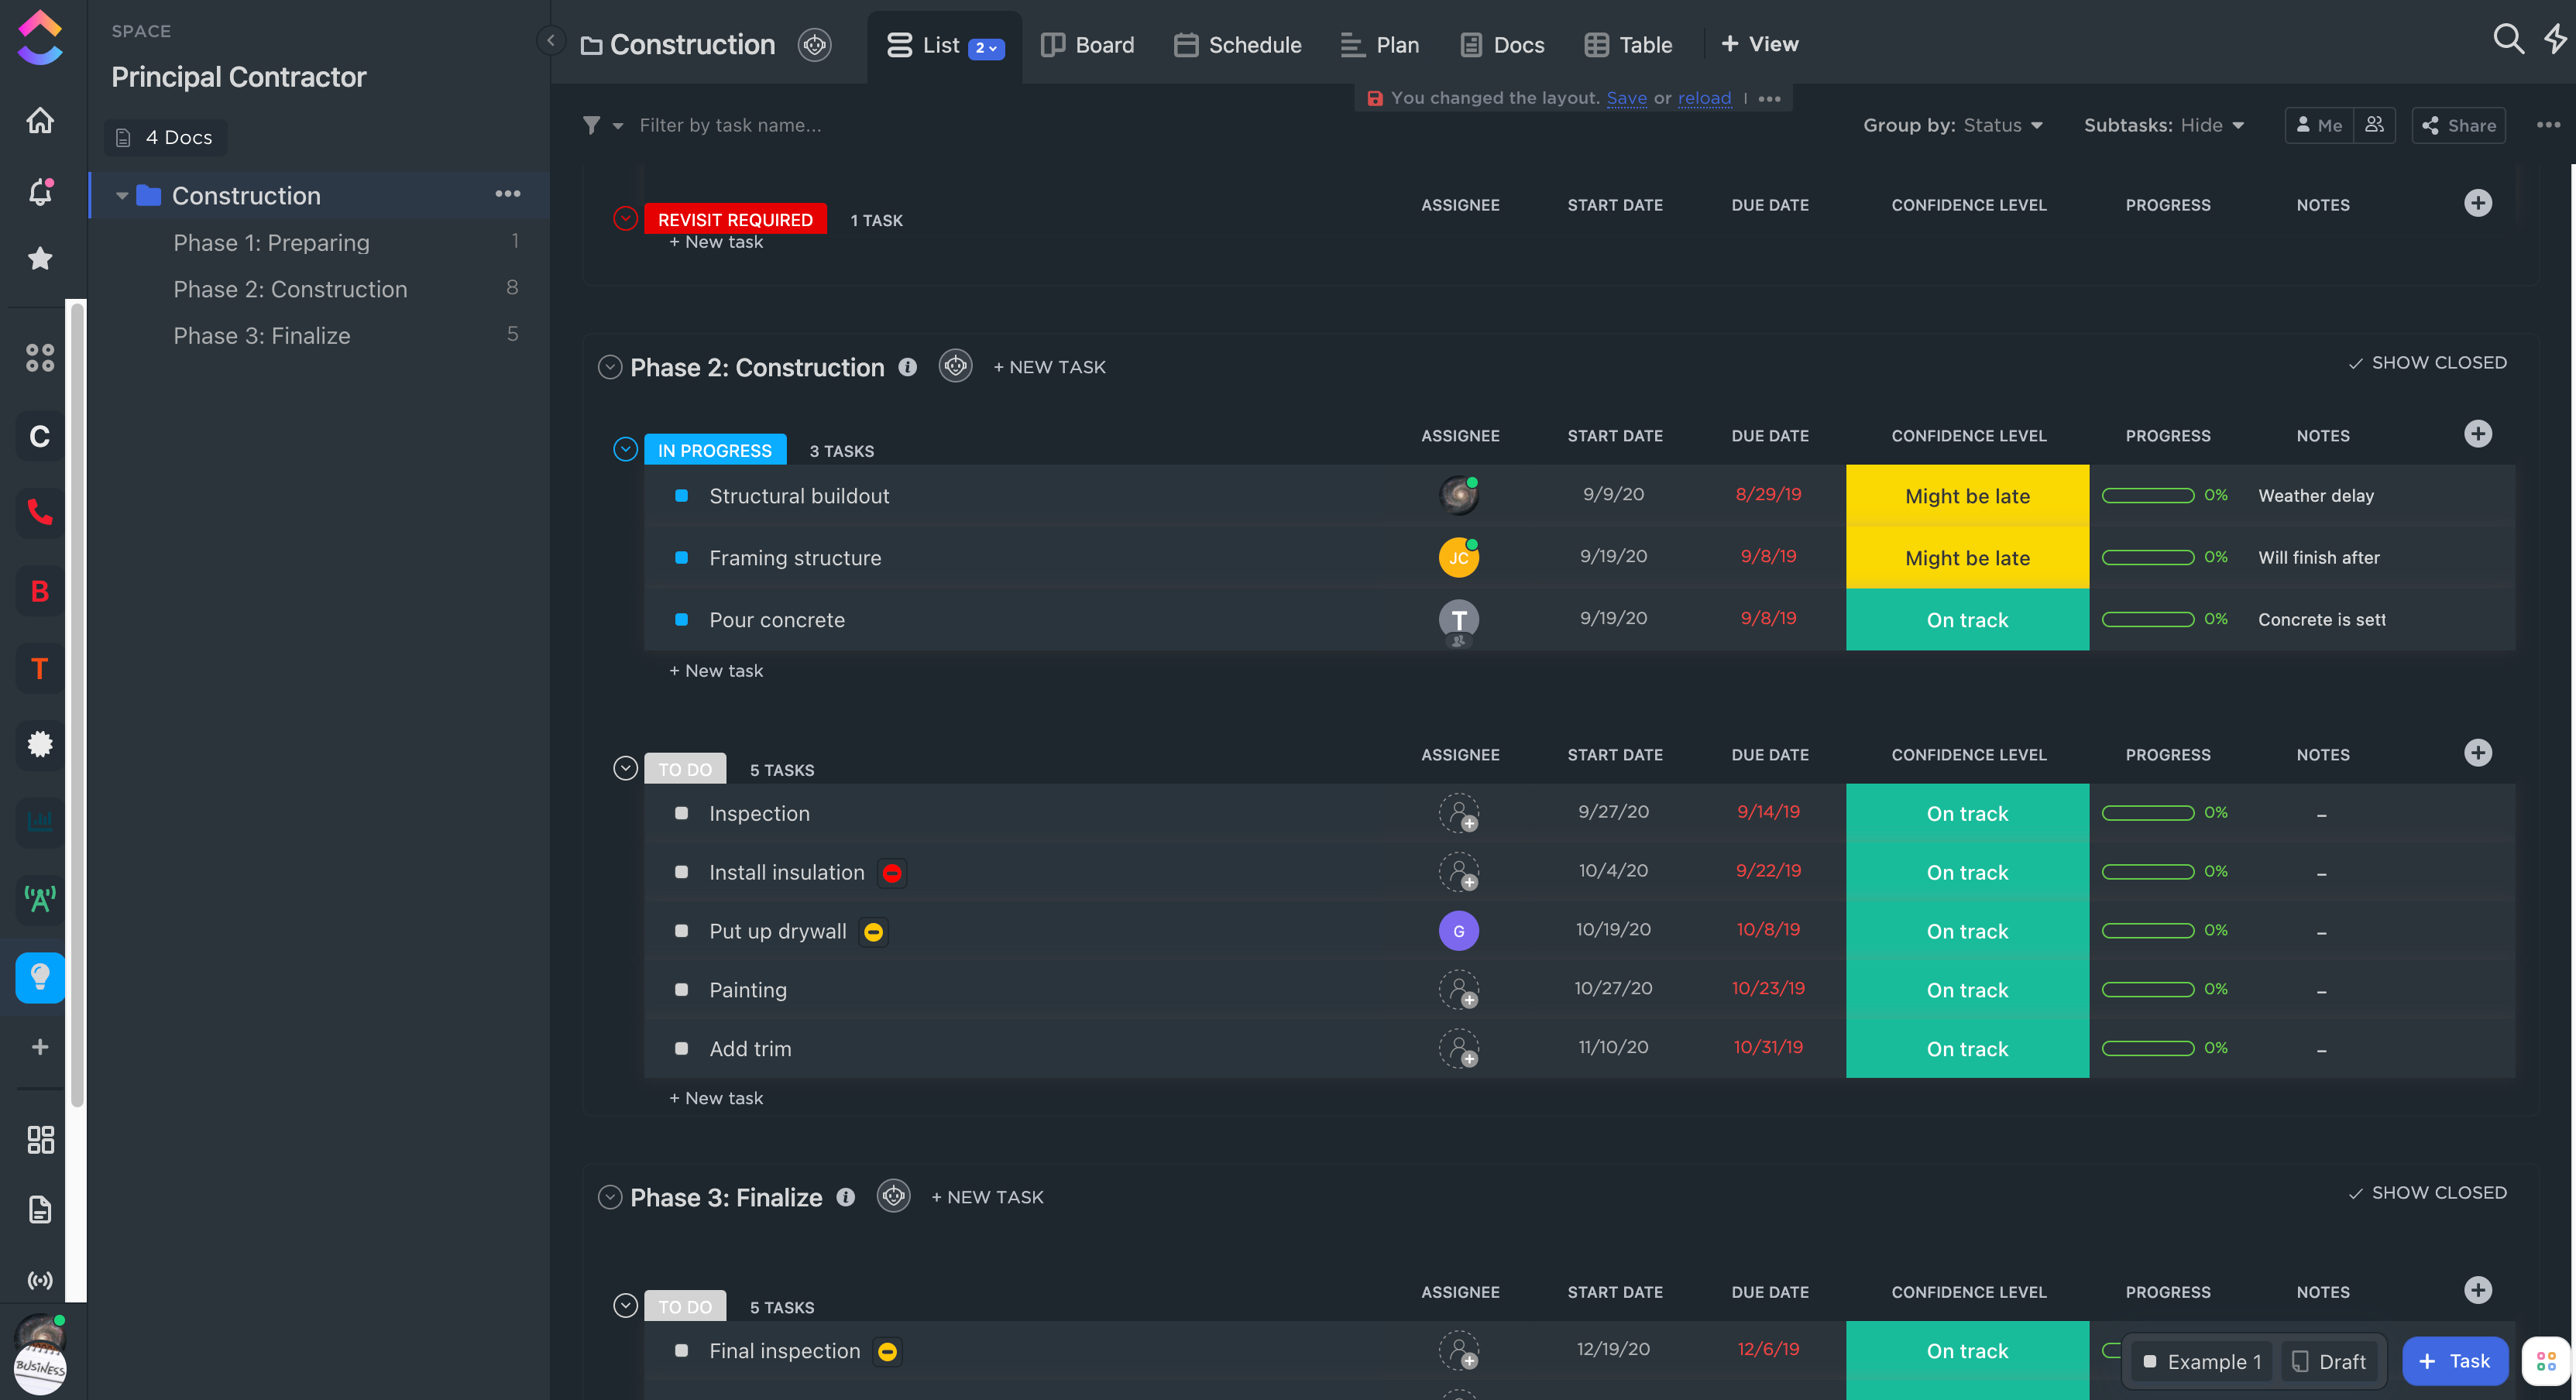Click red priority badge on Install insulation
Viewport: 2576px width, 1400px height.
click(892, 873)
